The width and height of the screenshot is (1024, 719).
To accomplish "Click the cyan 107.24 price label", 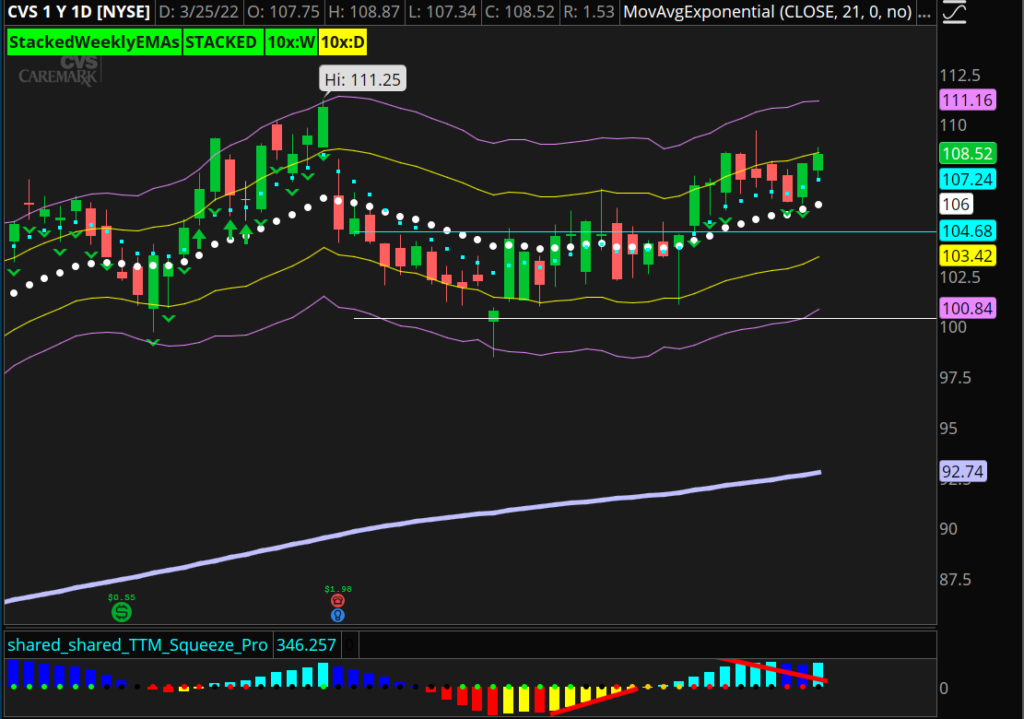I will (x=965, y=179).
